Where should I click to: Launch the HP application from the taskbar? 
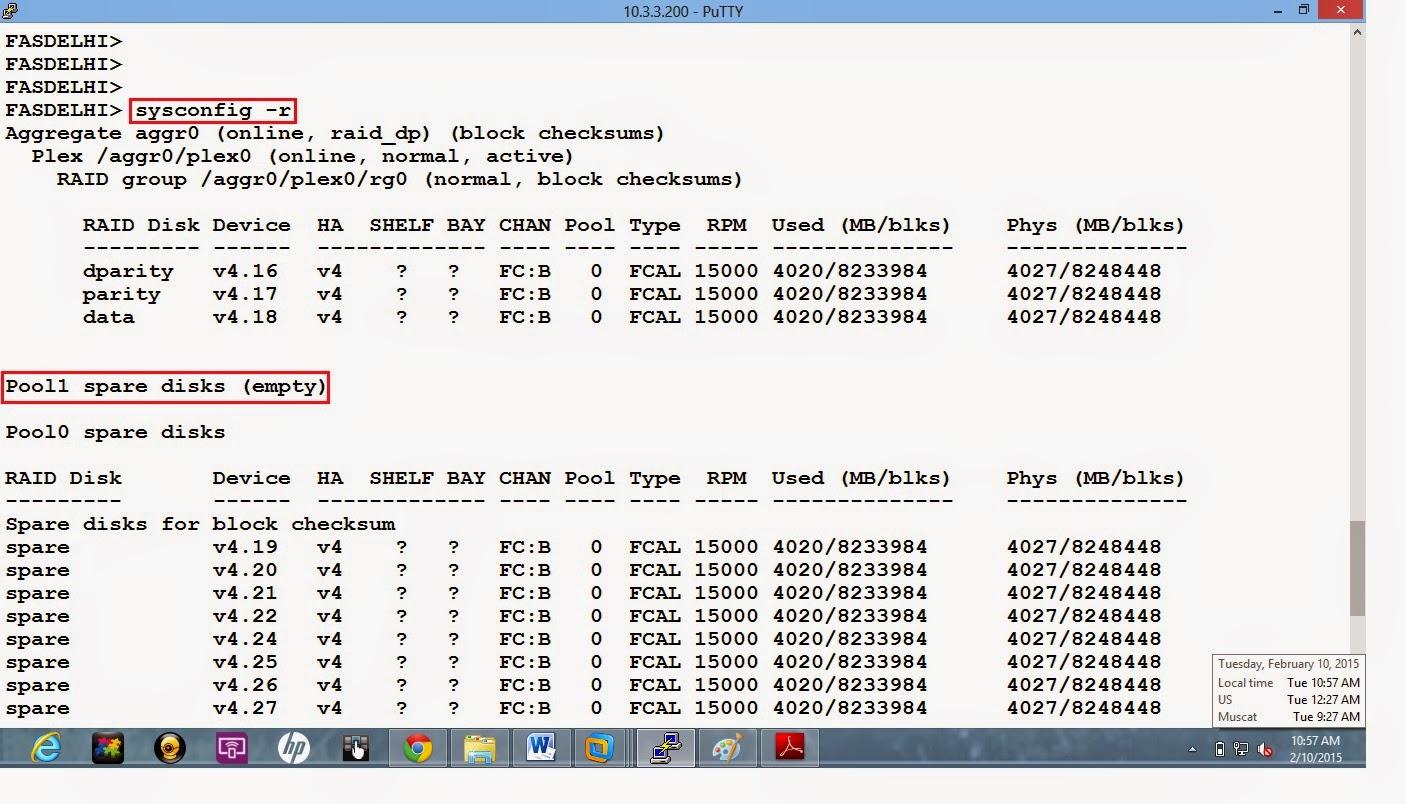click(294, 747)
